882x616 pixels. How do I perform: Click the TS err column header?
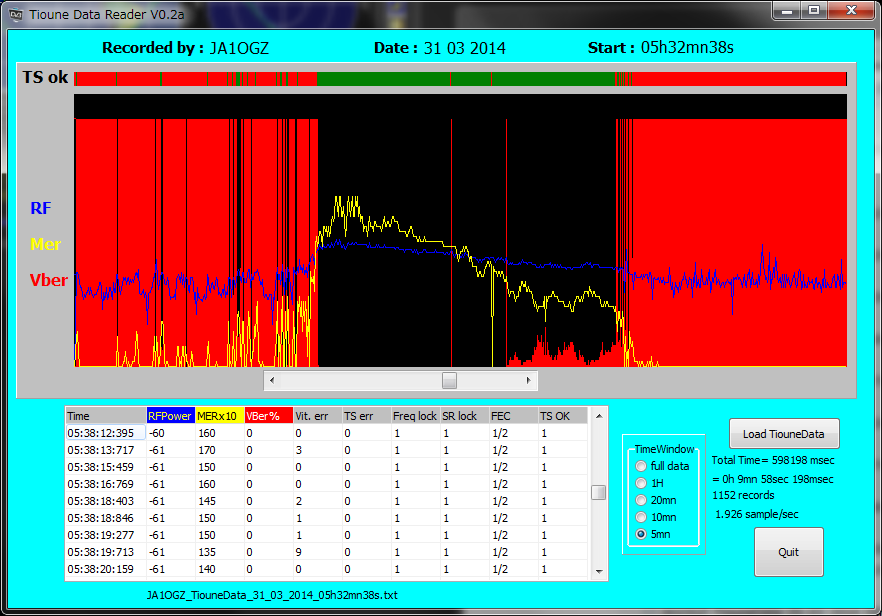[x=366, y=416]
